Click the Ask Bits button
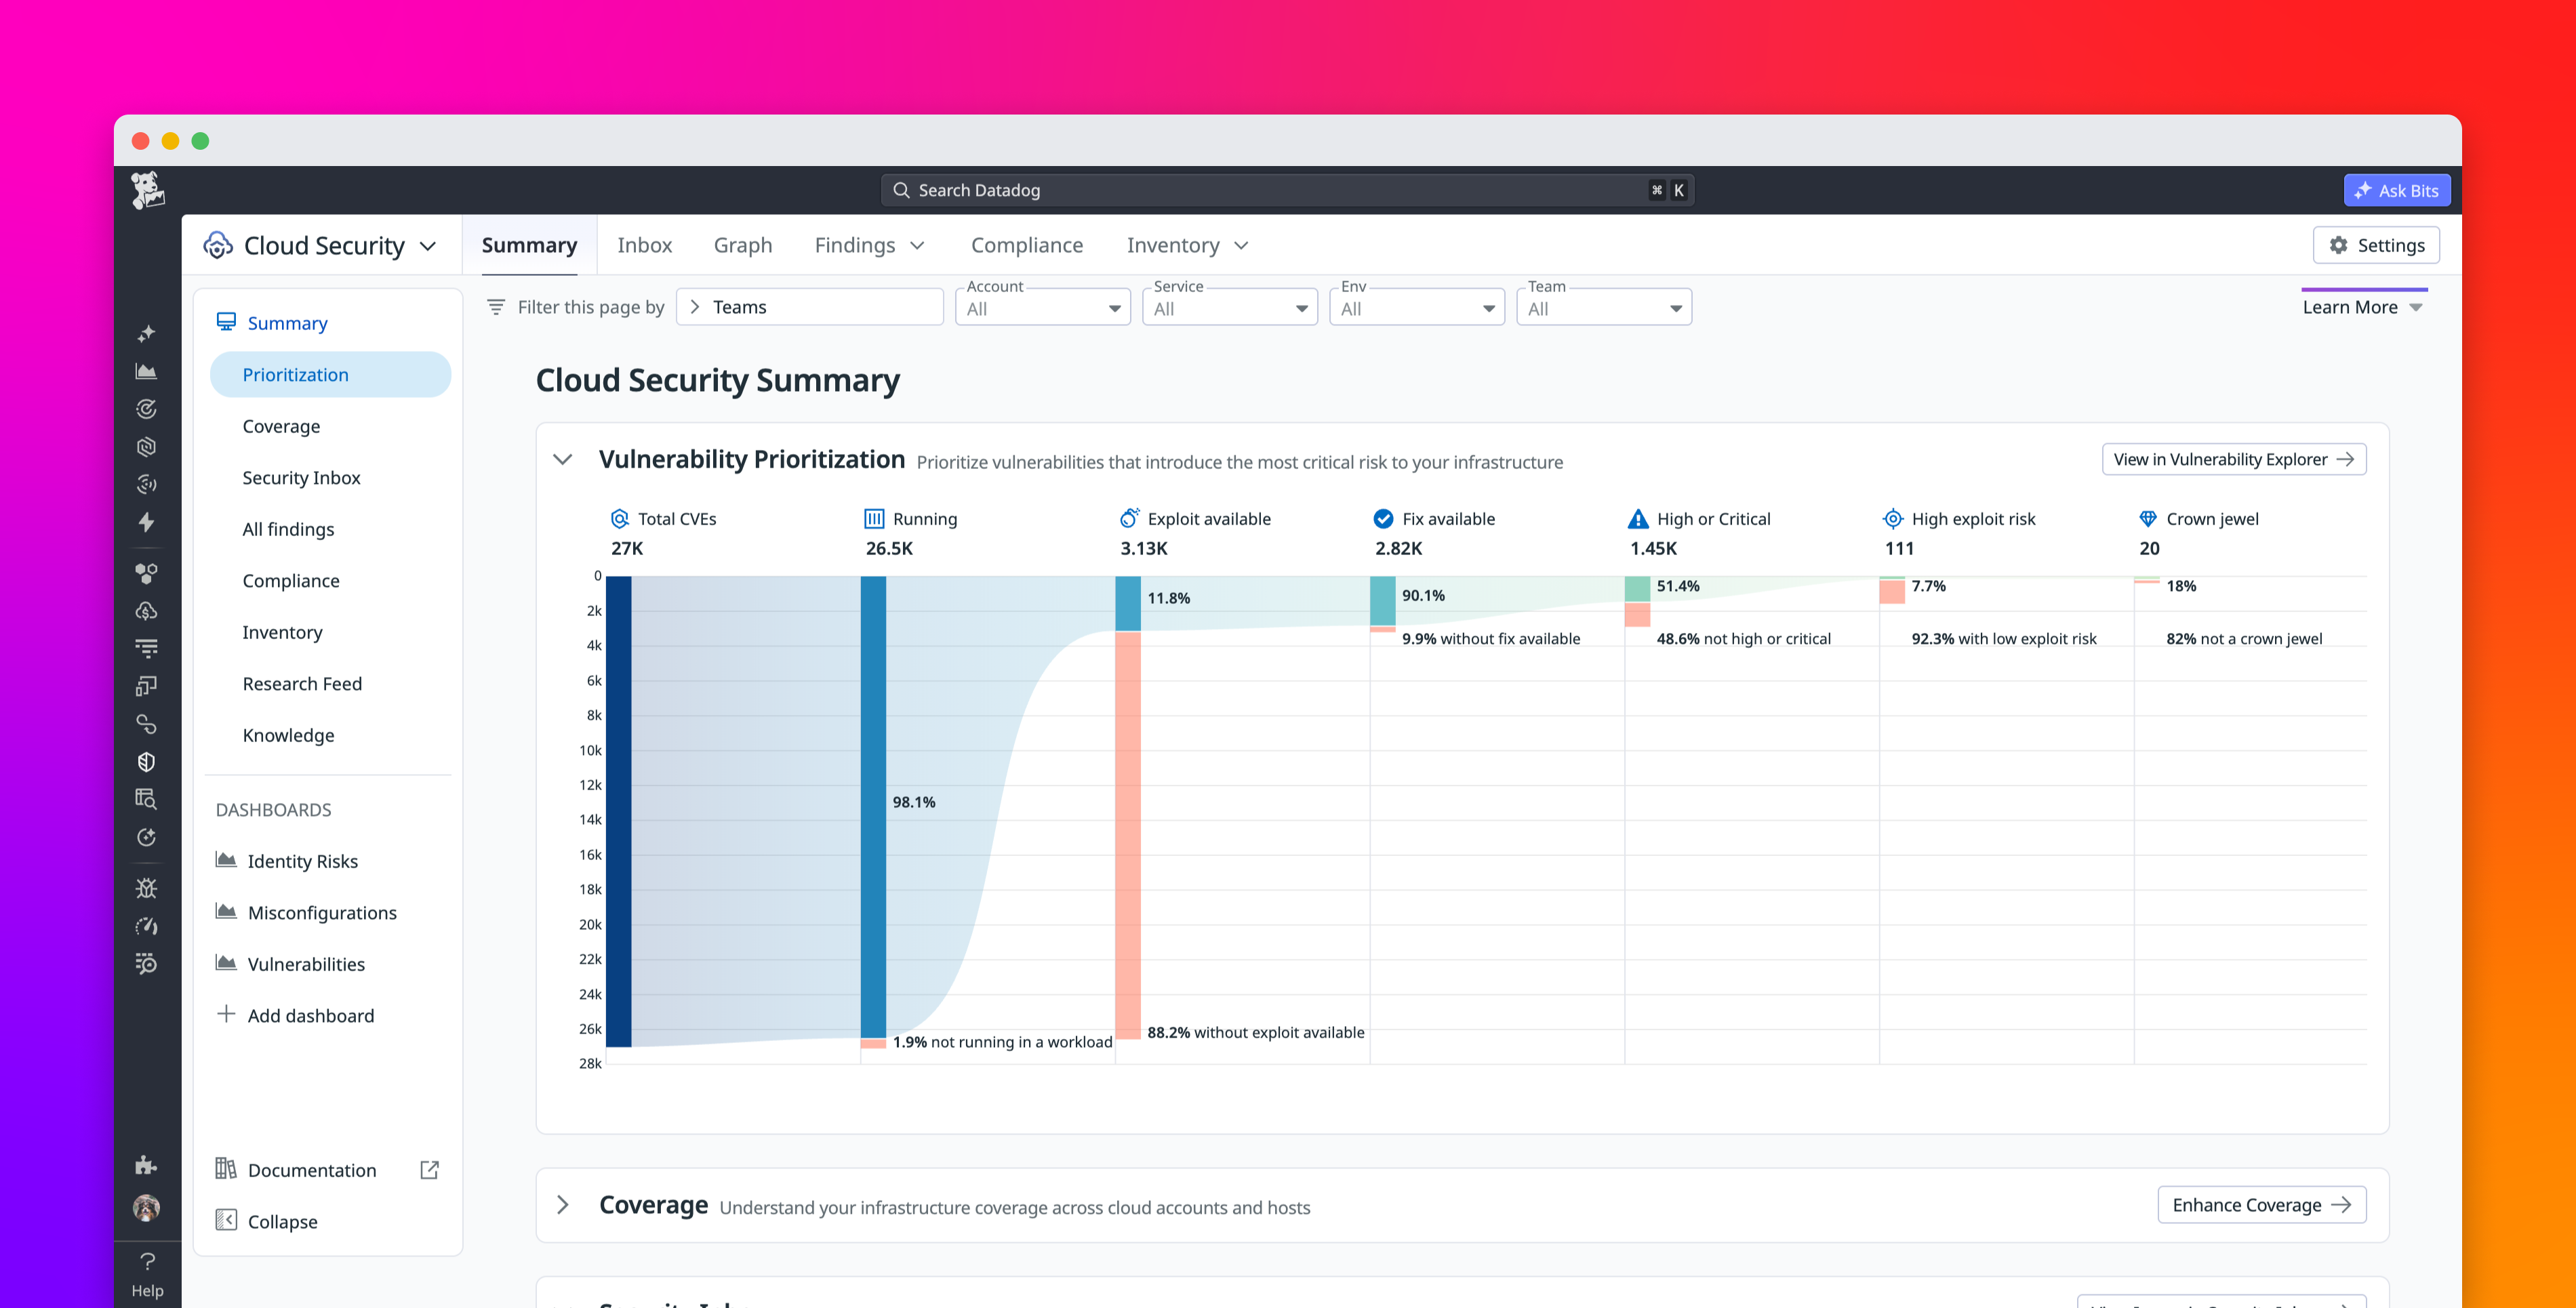This screenshot has height=1308, width=2576. point(2396,190)
